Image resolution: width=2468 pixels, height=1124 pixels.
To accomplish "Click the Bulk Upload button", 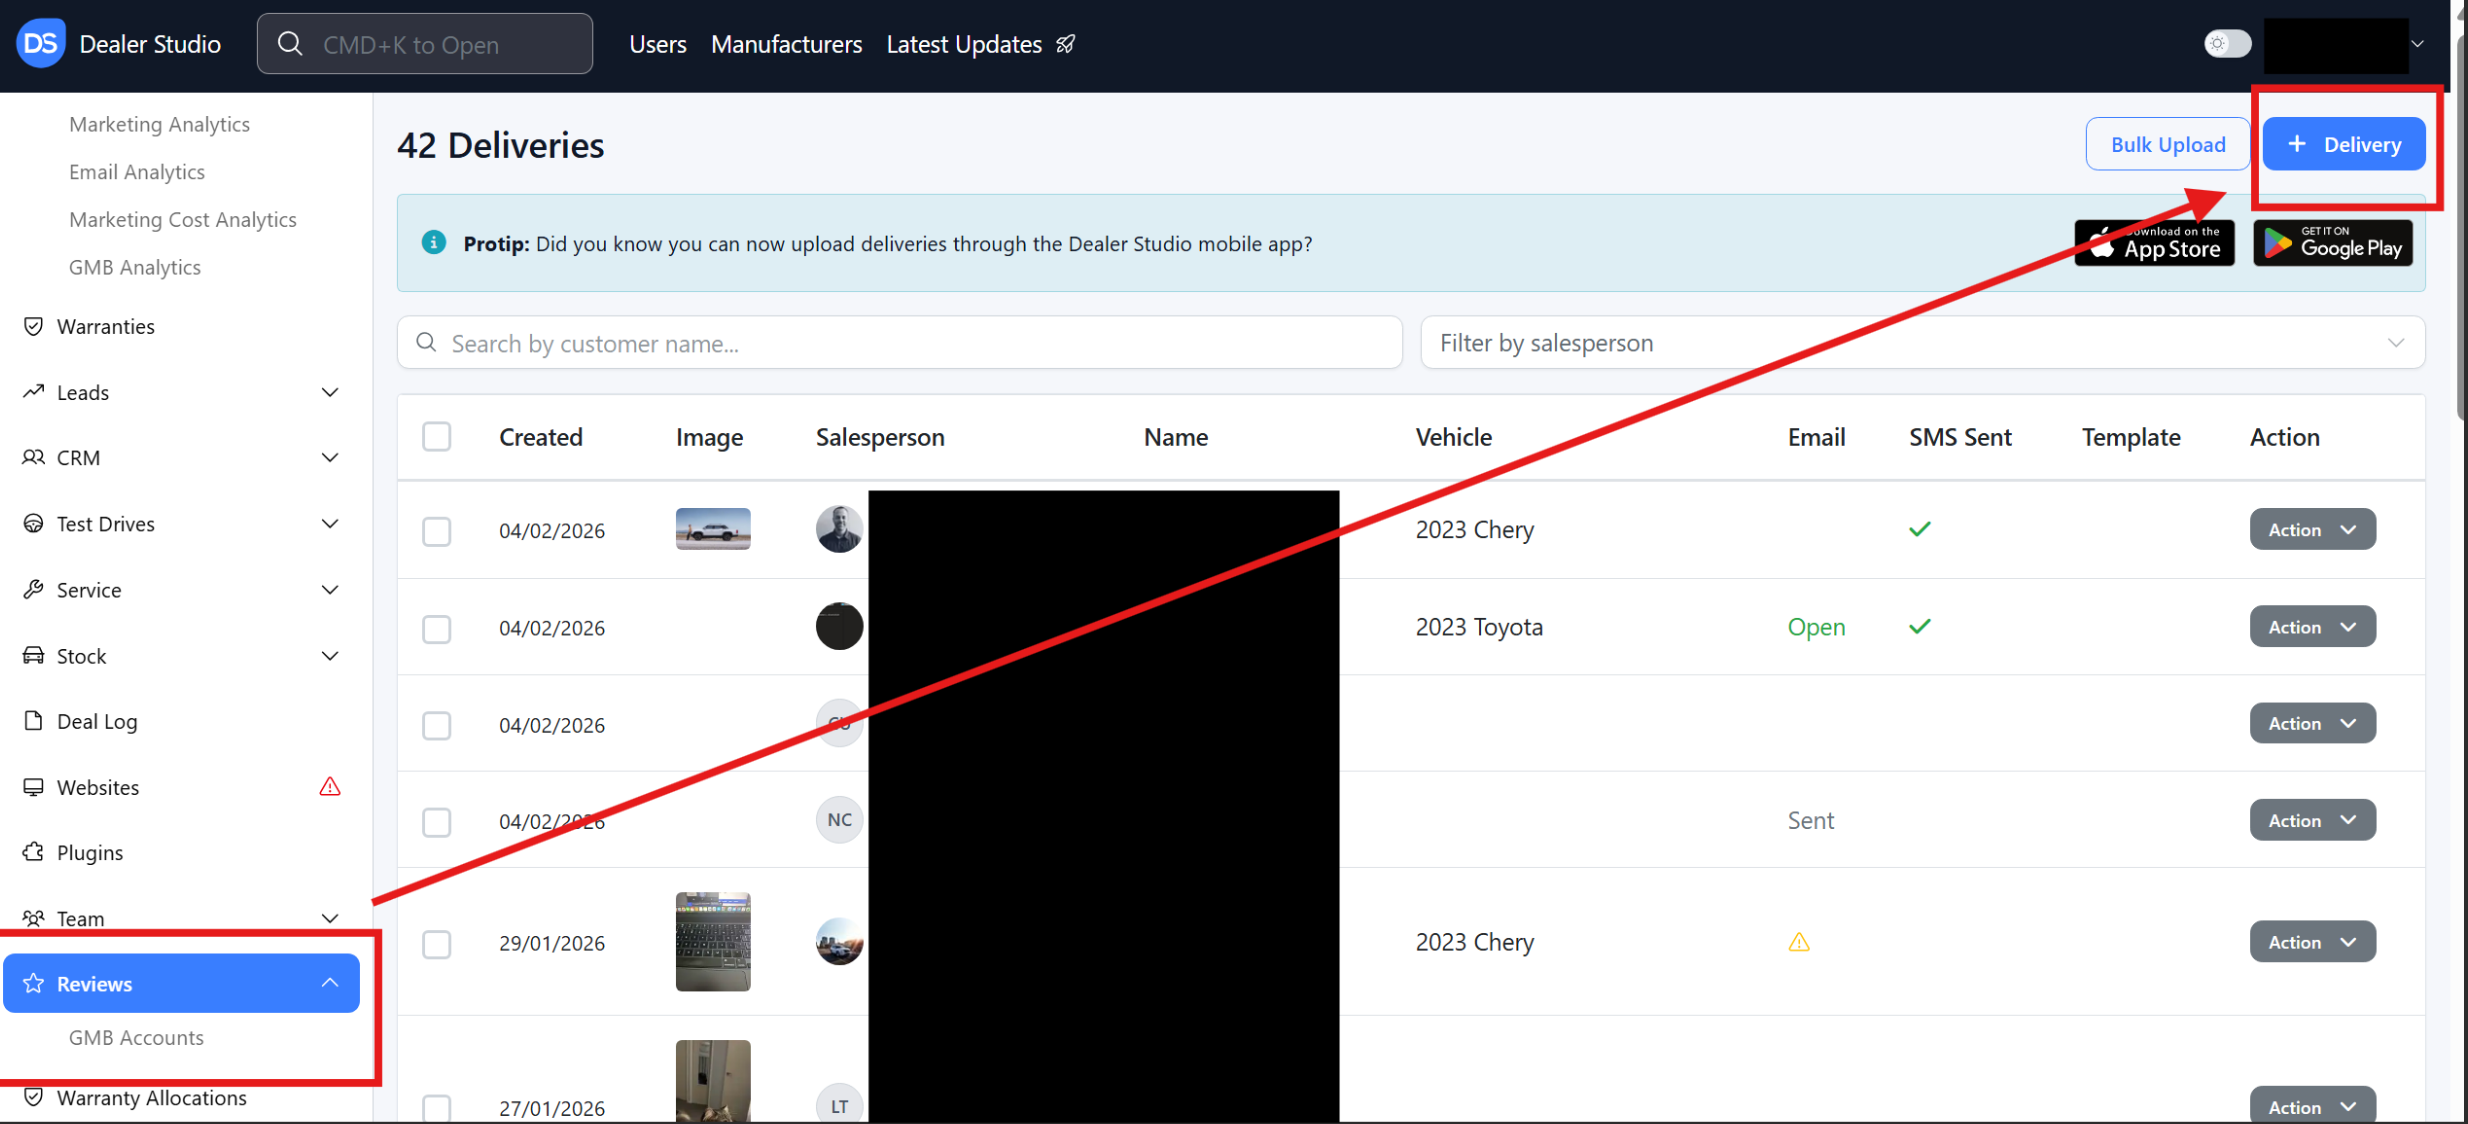I will (x=2167, y=145).
